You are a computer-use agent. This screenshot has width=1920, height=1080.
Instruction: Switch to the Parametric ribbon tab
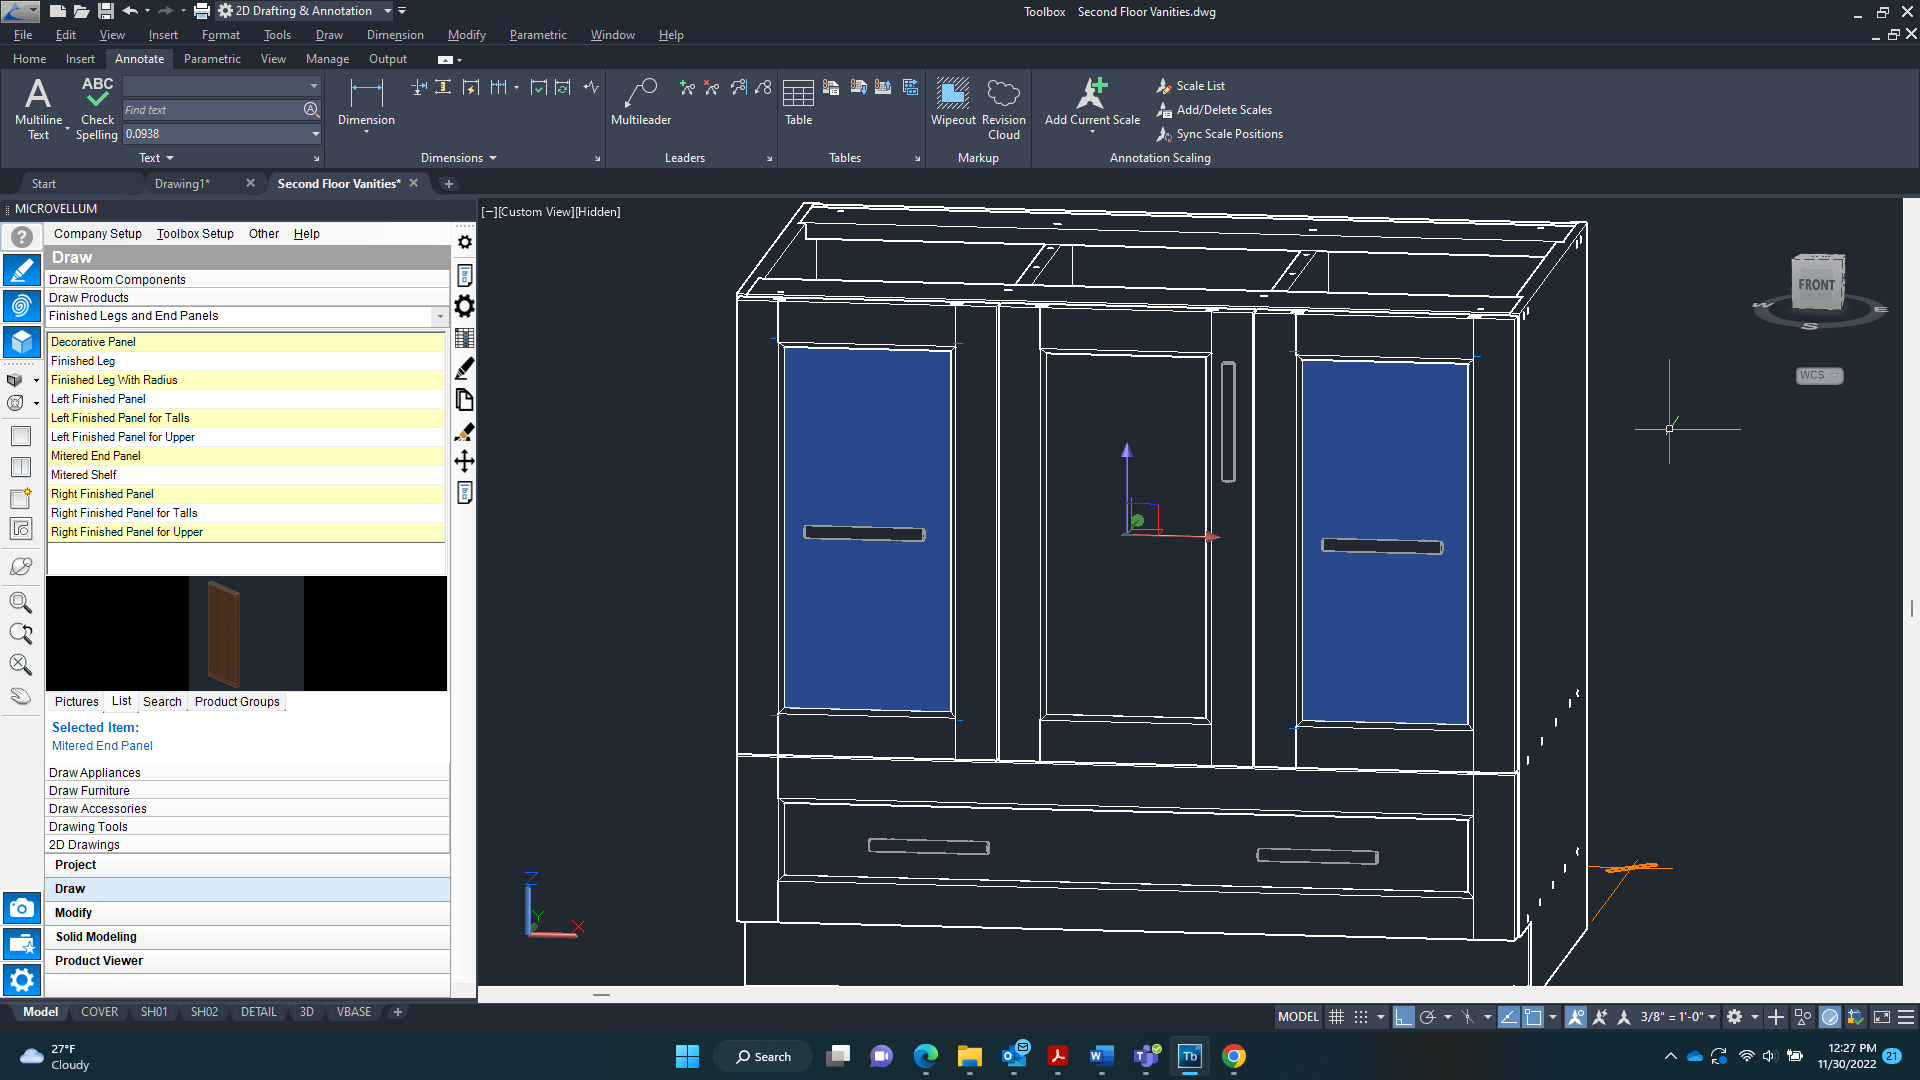[212, 59]
